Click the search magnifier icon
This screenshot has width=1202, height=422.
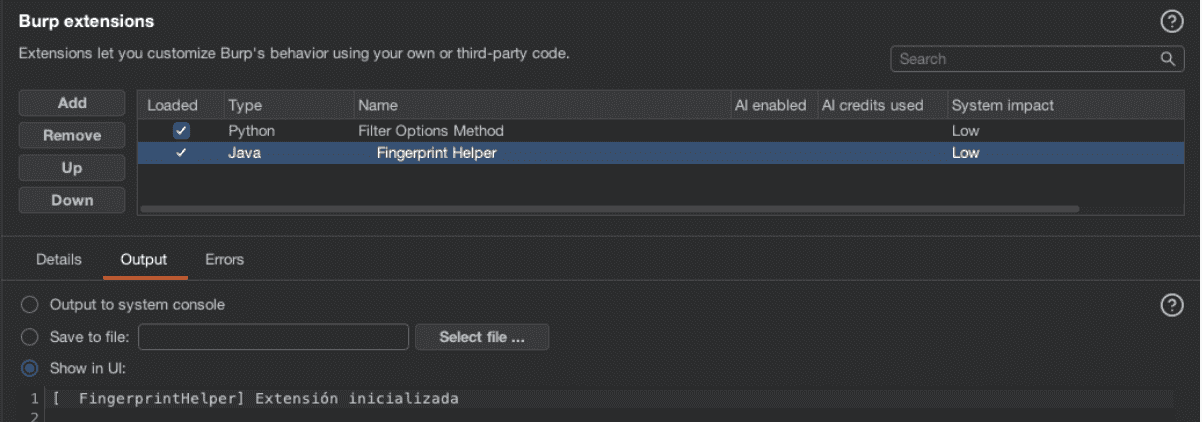pos(1166,59)
